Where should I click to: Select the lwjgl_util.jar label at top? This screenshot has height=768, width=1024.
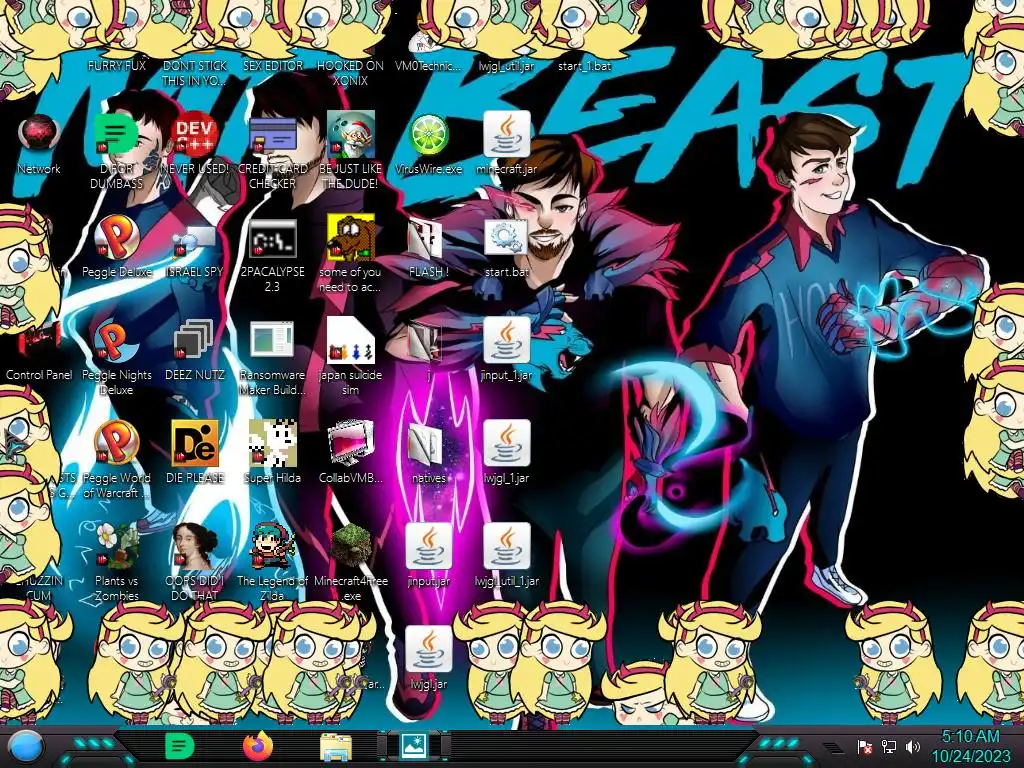506,66
